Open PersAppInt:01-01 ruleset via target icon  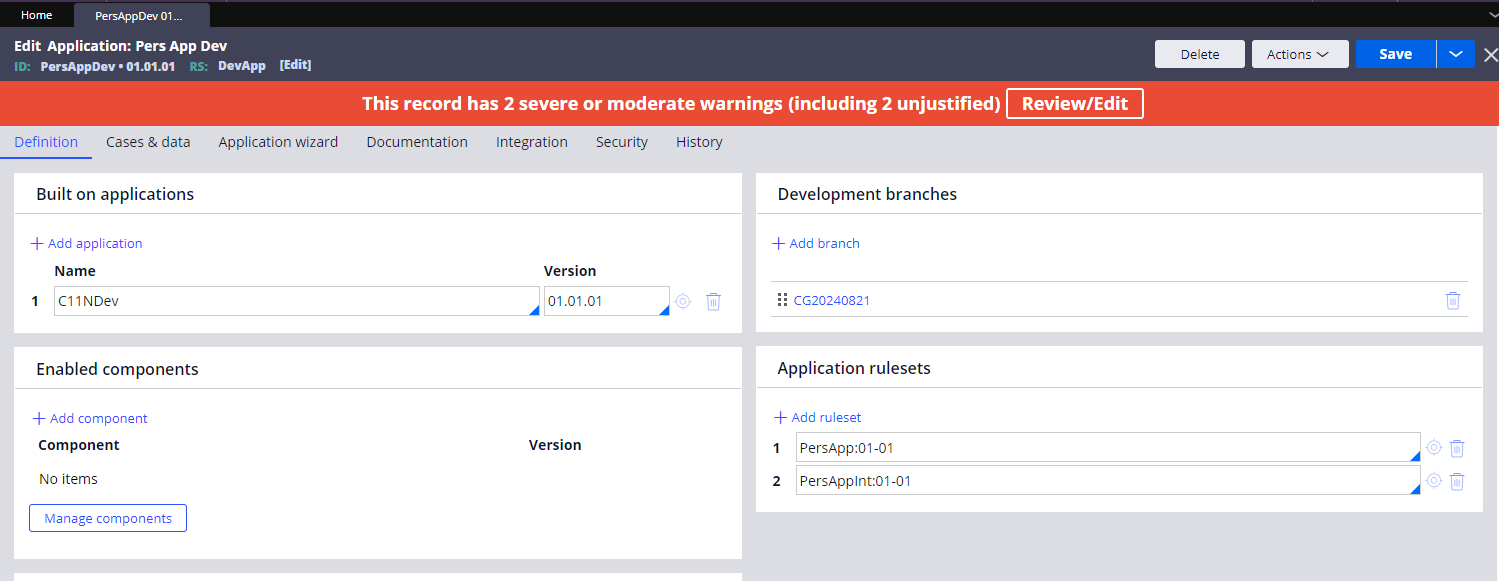(x=1433, y=481)
